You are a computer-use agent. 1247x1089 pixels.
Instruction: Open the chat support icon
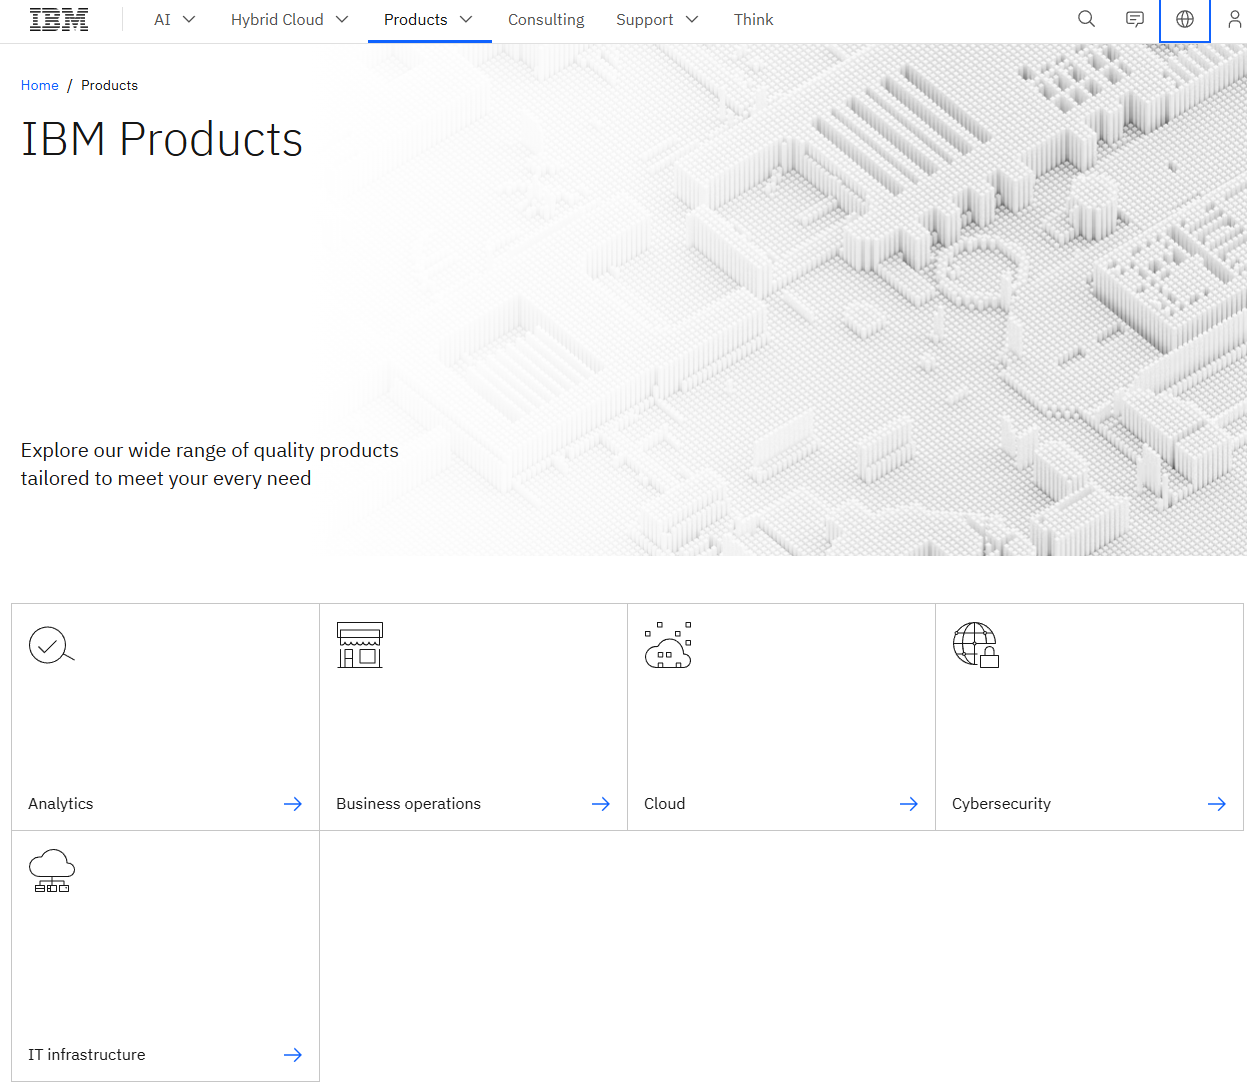1134,19
